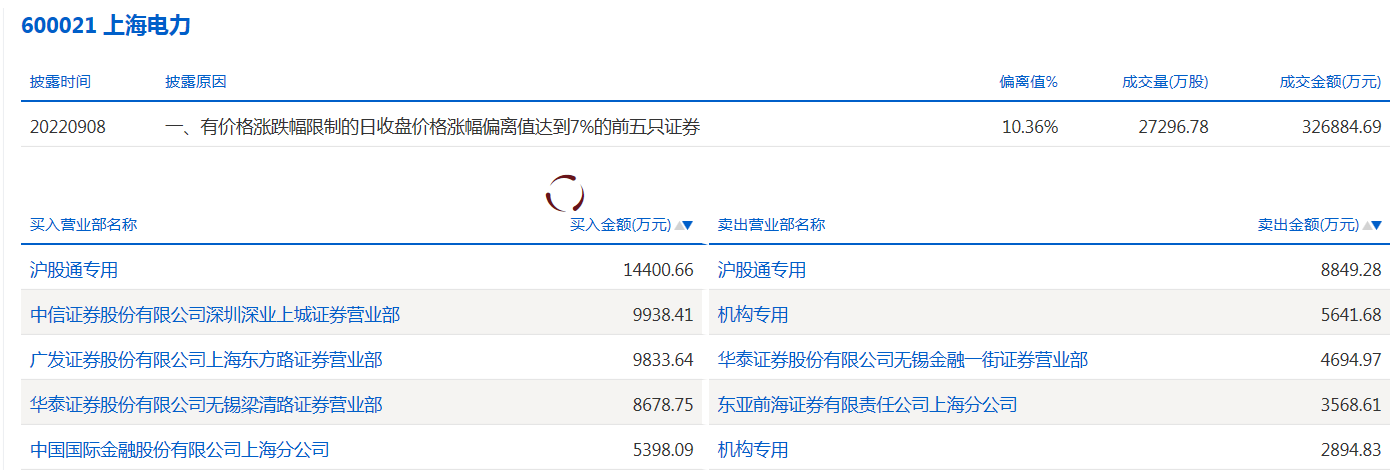
Task: Click descending sort arrow for 卖出金额
Action: pos(1376,225)
